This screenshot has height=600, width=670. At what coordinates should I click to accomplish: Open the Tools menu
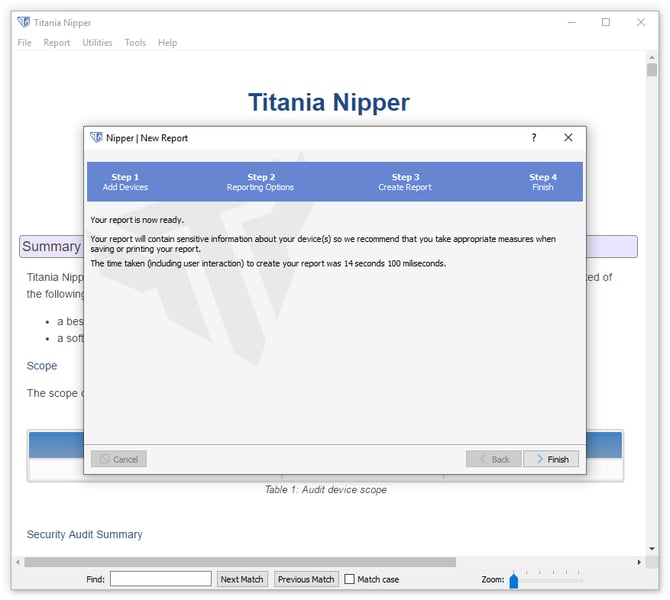point(135,43)
